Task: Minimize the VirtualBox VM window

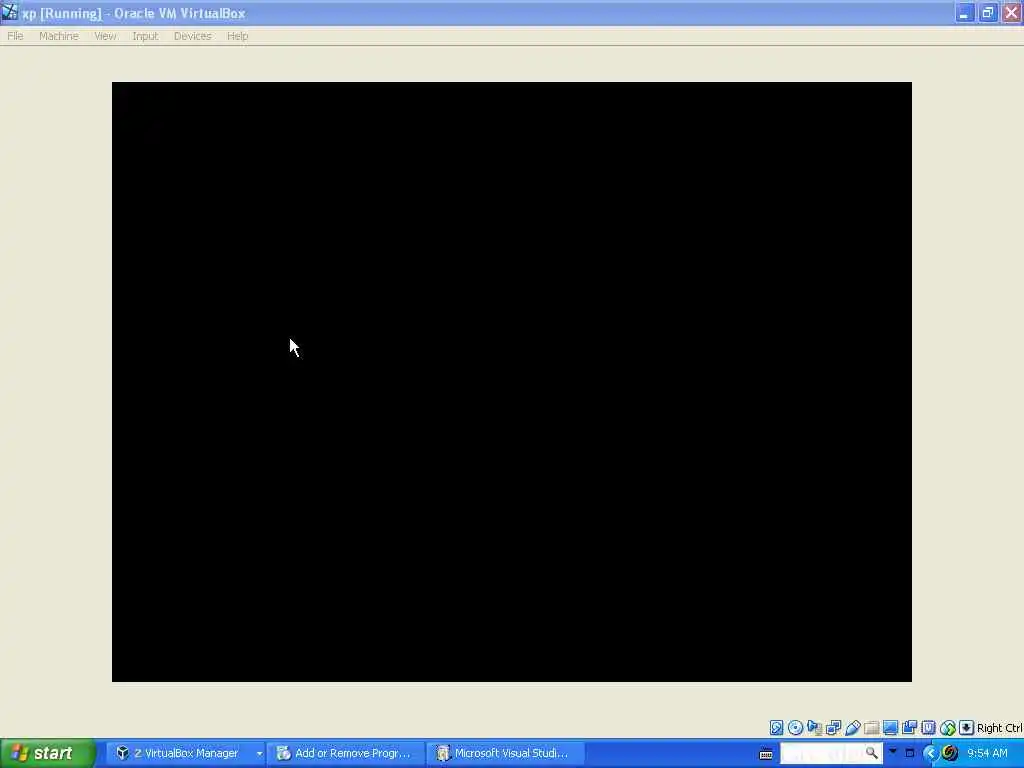Action: (x=965, y=12)
